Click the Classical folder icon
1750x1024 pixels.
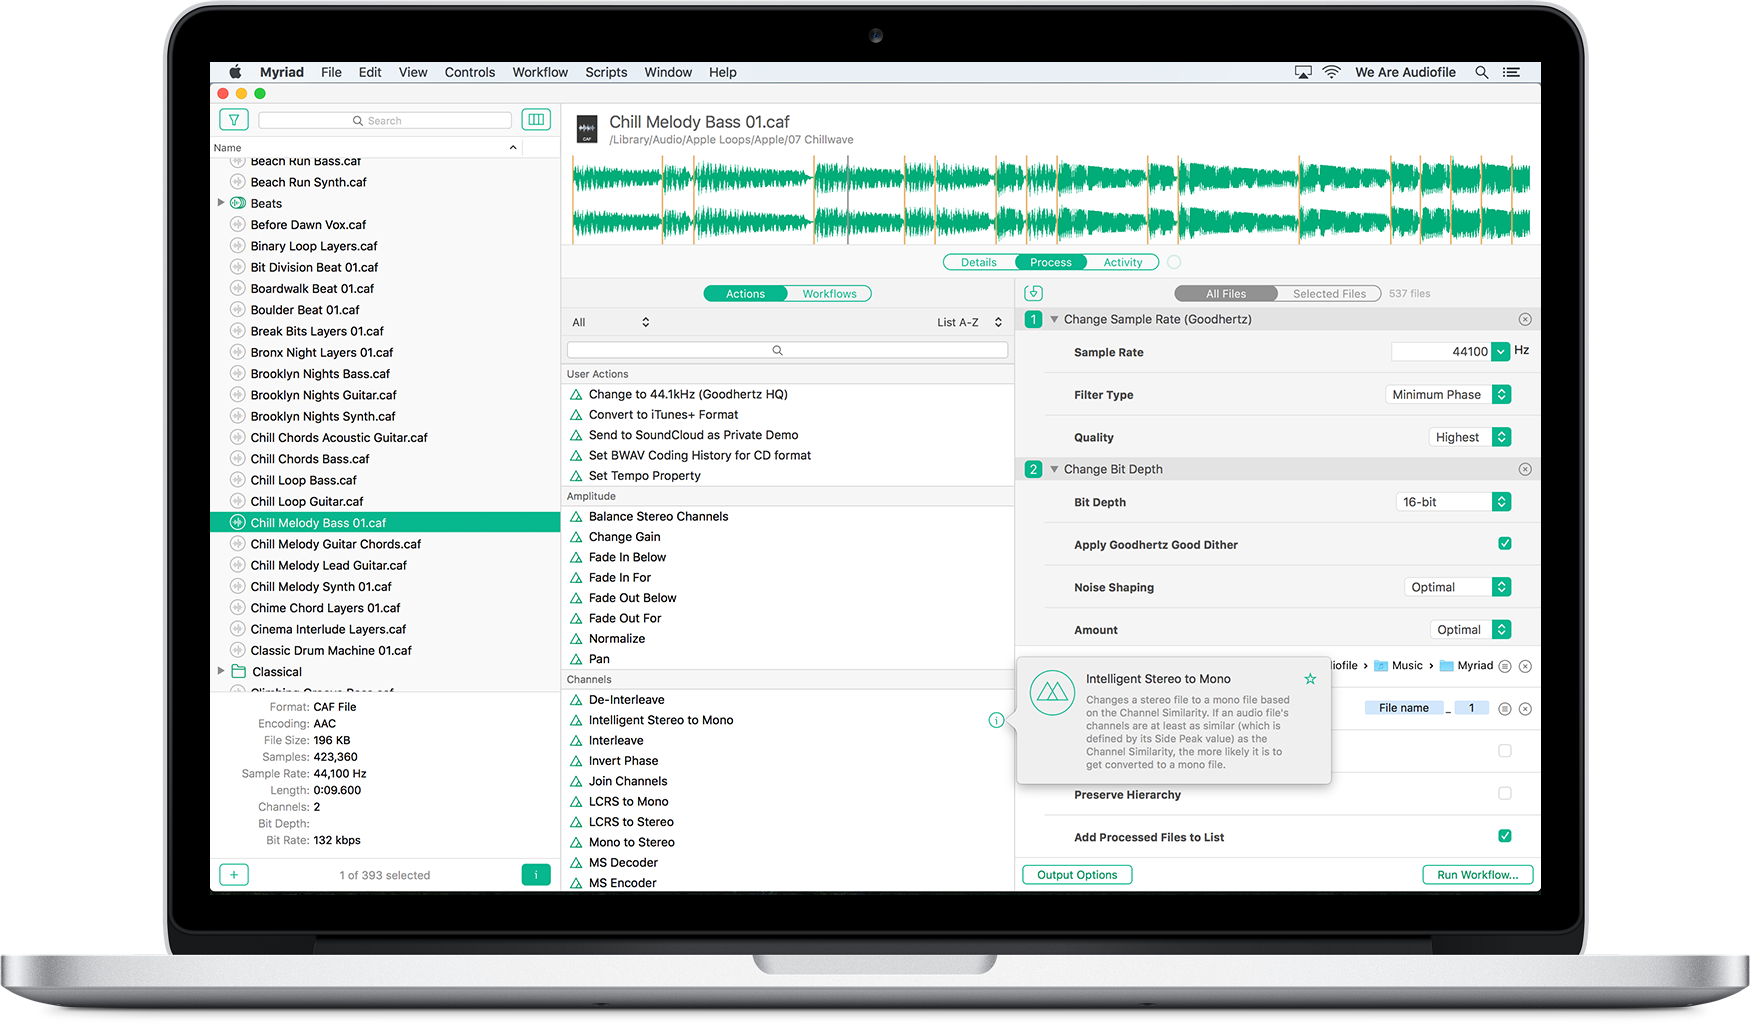point(239,671)
